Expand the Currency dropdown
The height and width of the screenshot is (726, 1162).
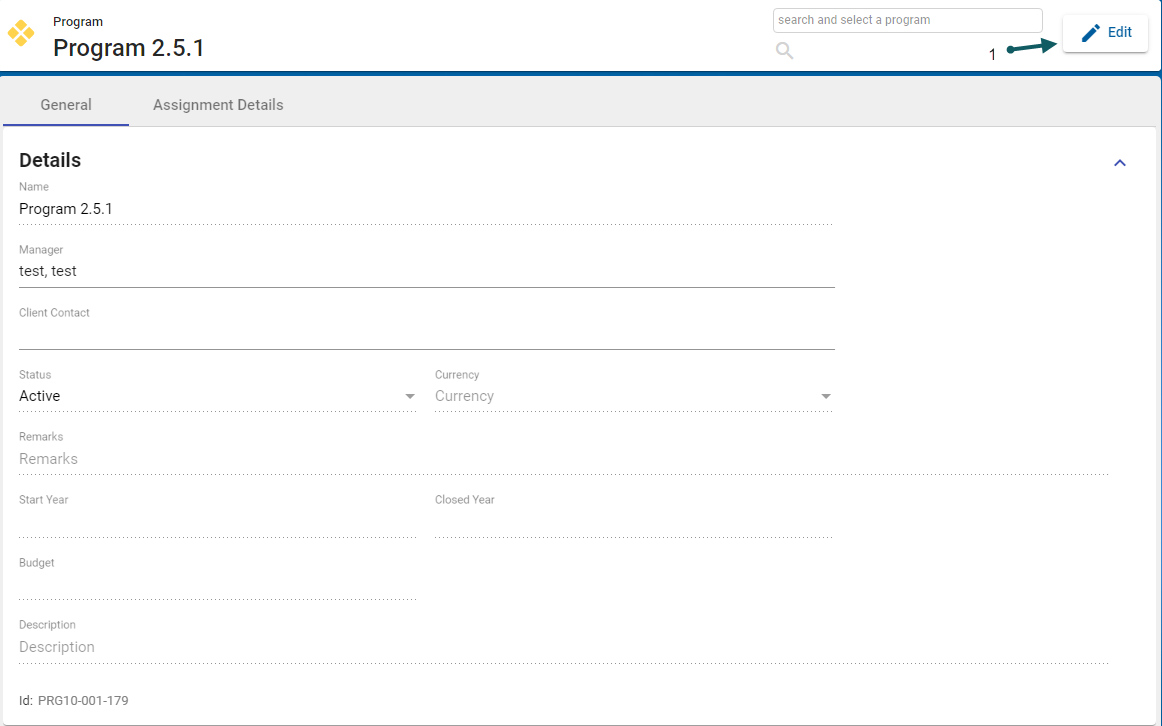coord(633,396)
